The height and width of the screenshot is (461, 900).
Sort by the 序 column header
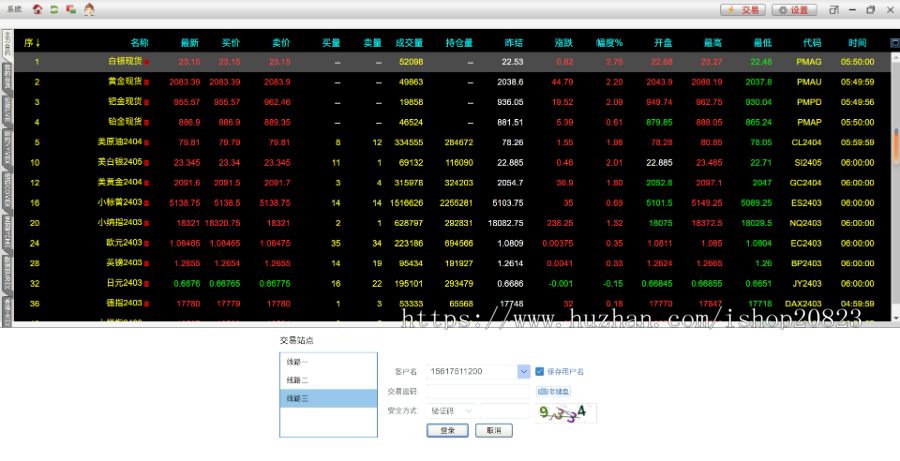coord(32,42)
